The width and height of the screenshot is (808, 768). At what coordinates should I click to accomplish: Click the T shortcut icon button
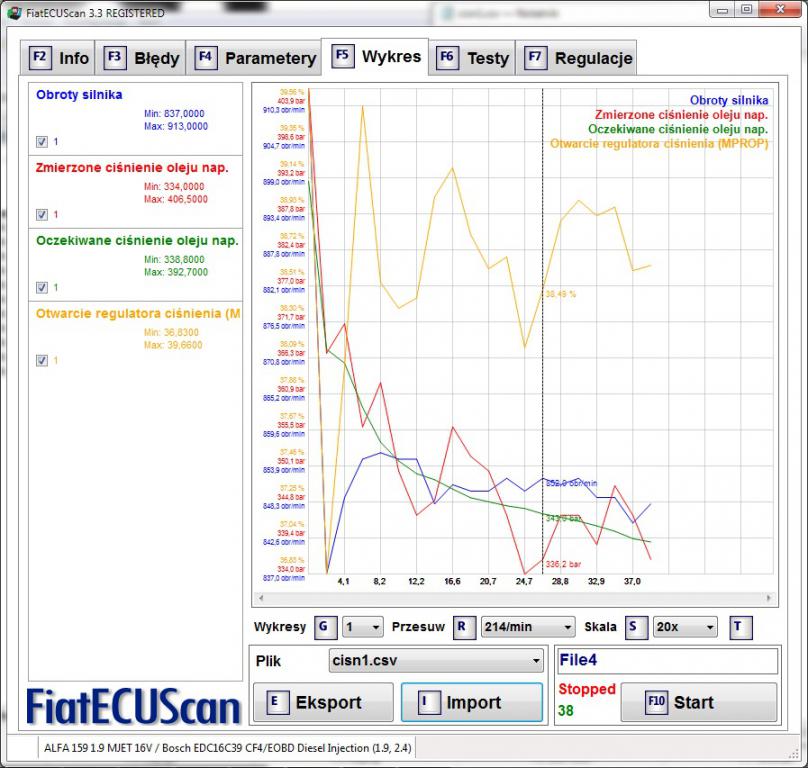pos(740,627)
